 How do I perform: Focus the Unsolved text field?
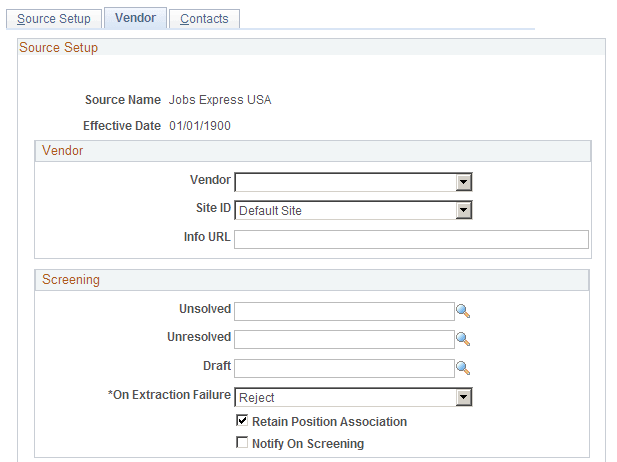[344, 311]
